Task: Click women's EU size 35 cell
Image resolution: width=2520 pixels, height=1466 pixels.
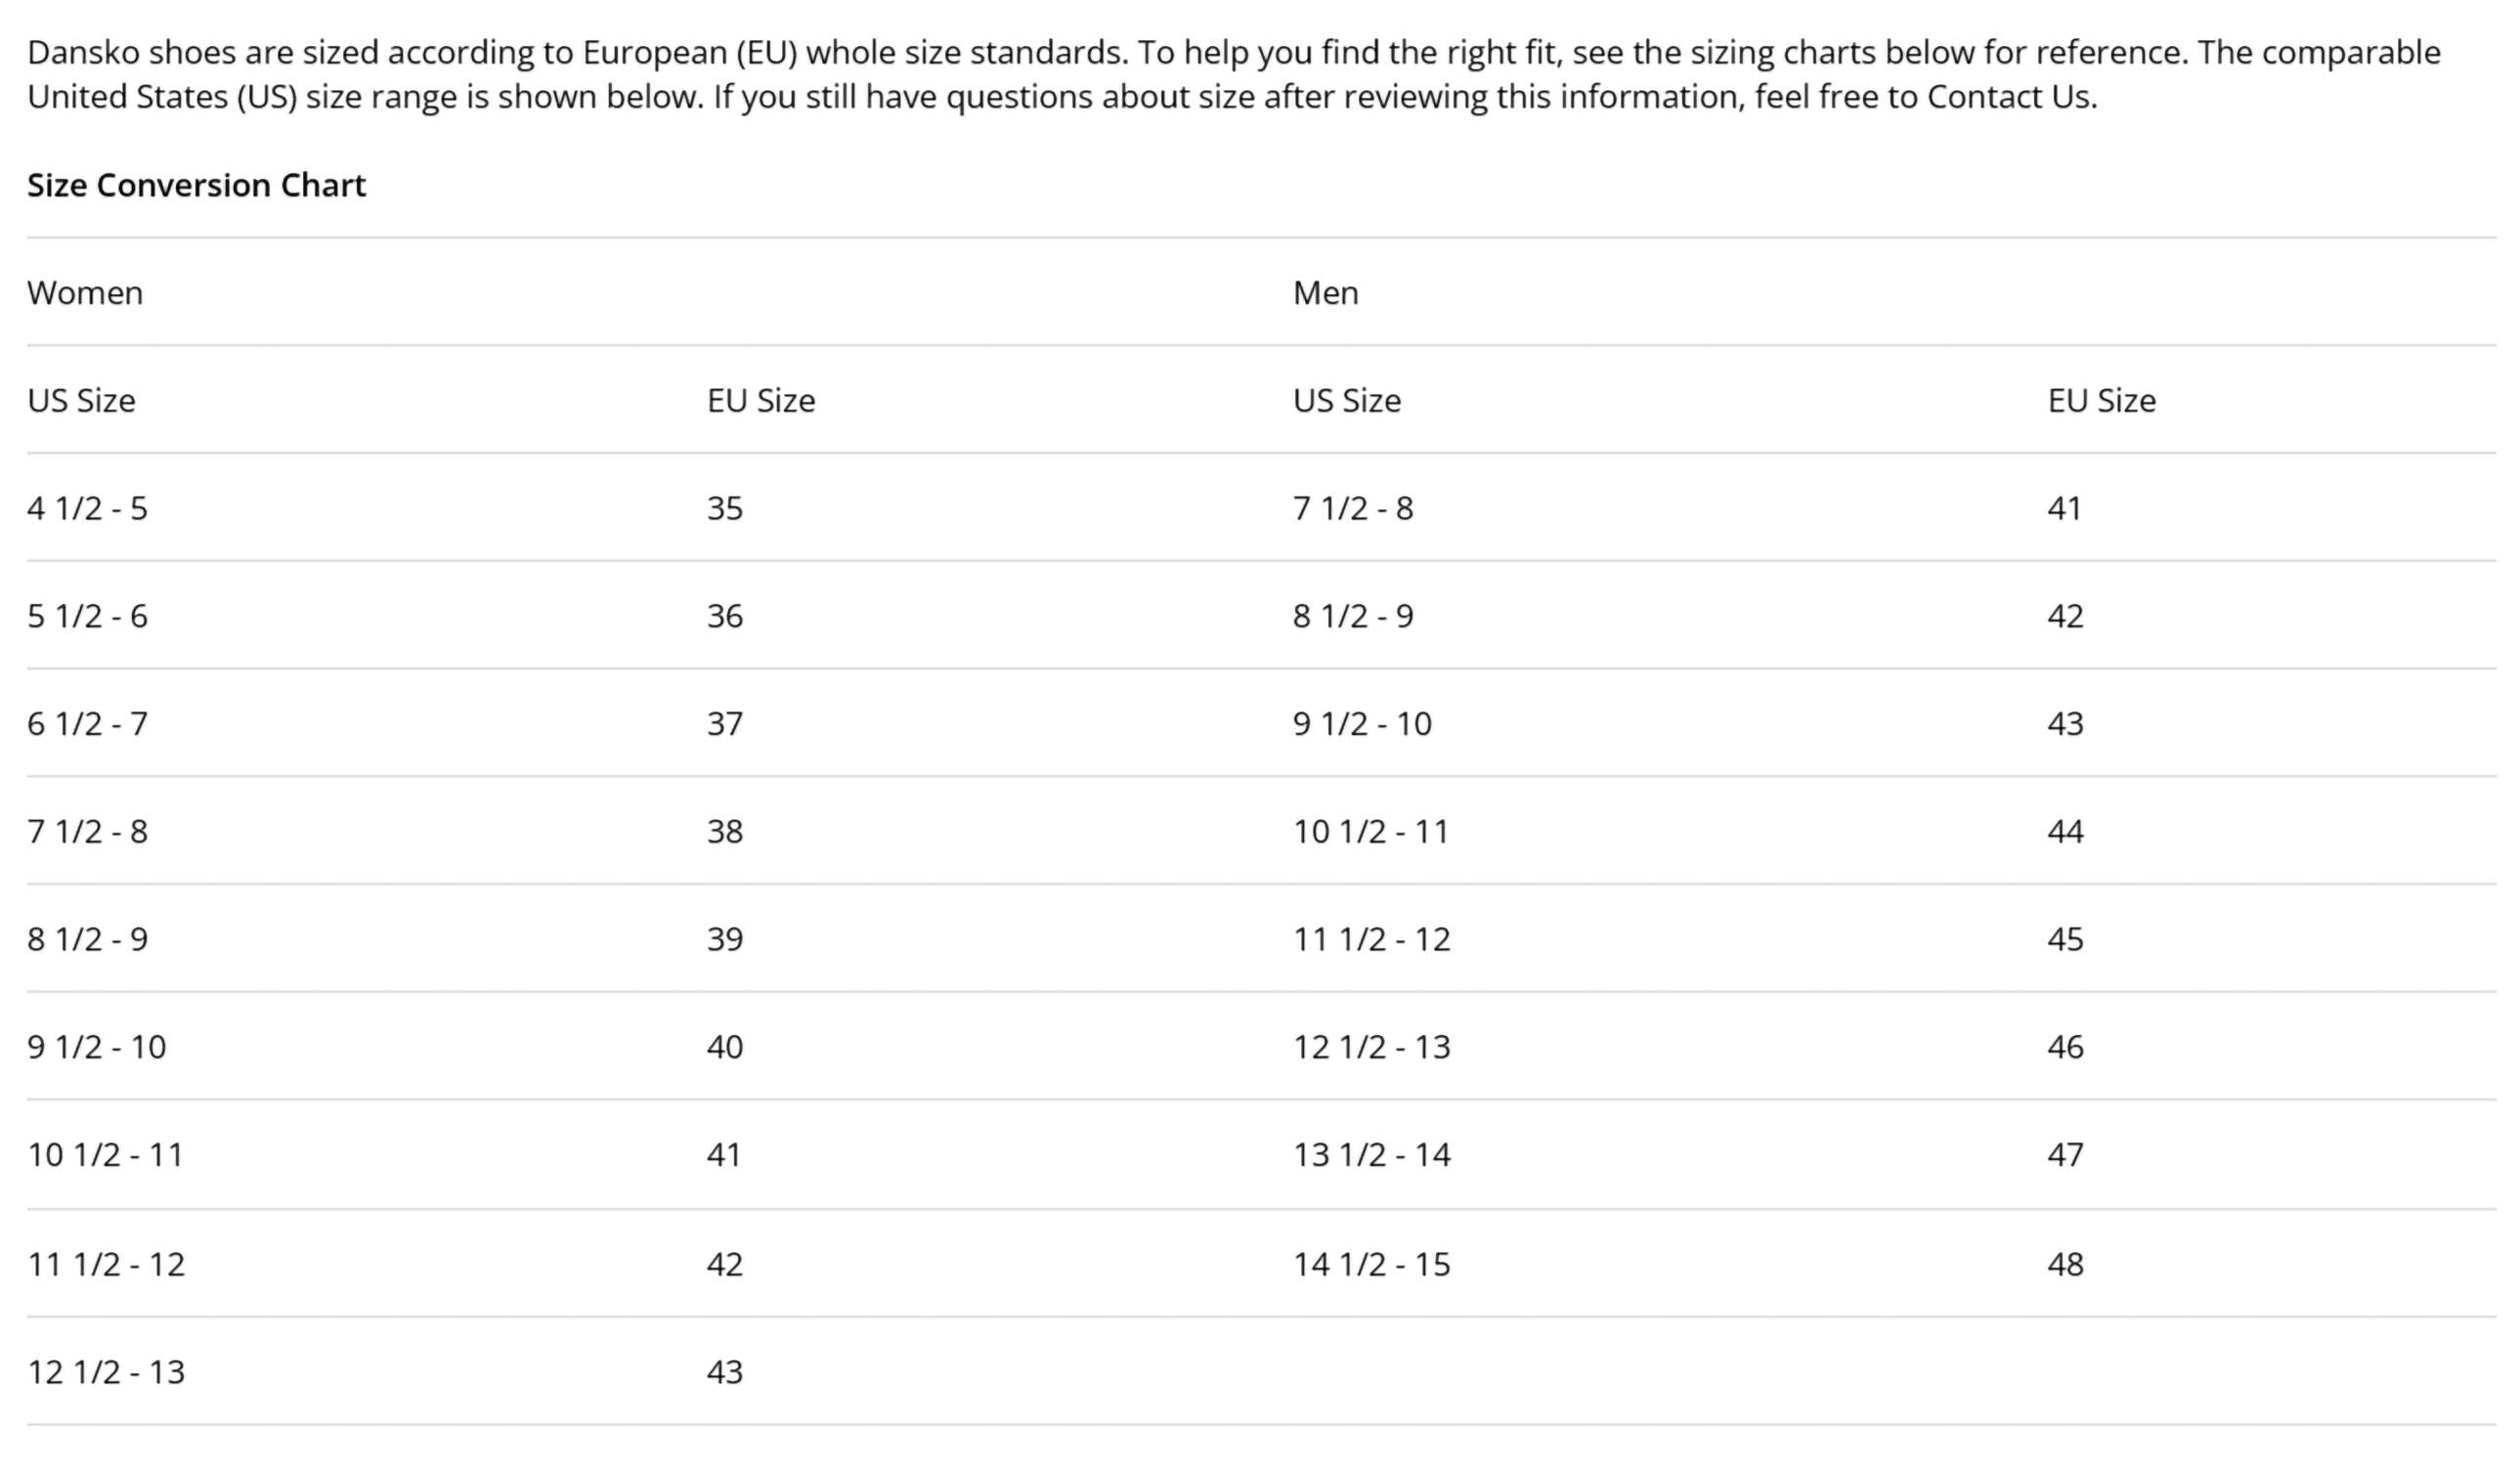Action: click(x=725, y=509)
